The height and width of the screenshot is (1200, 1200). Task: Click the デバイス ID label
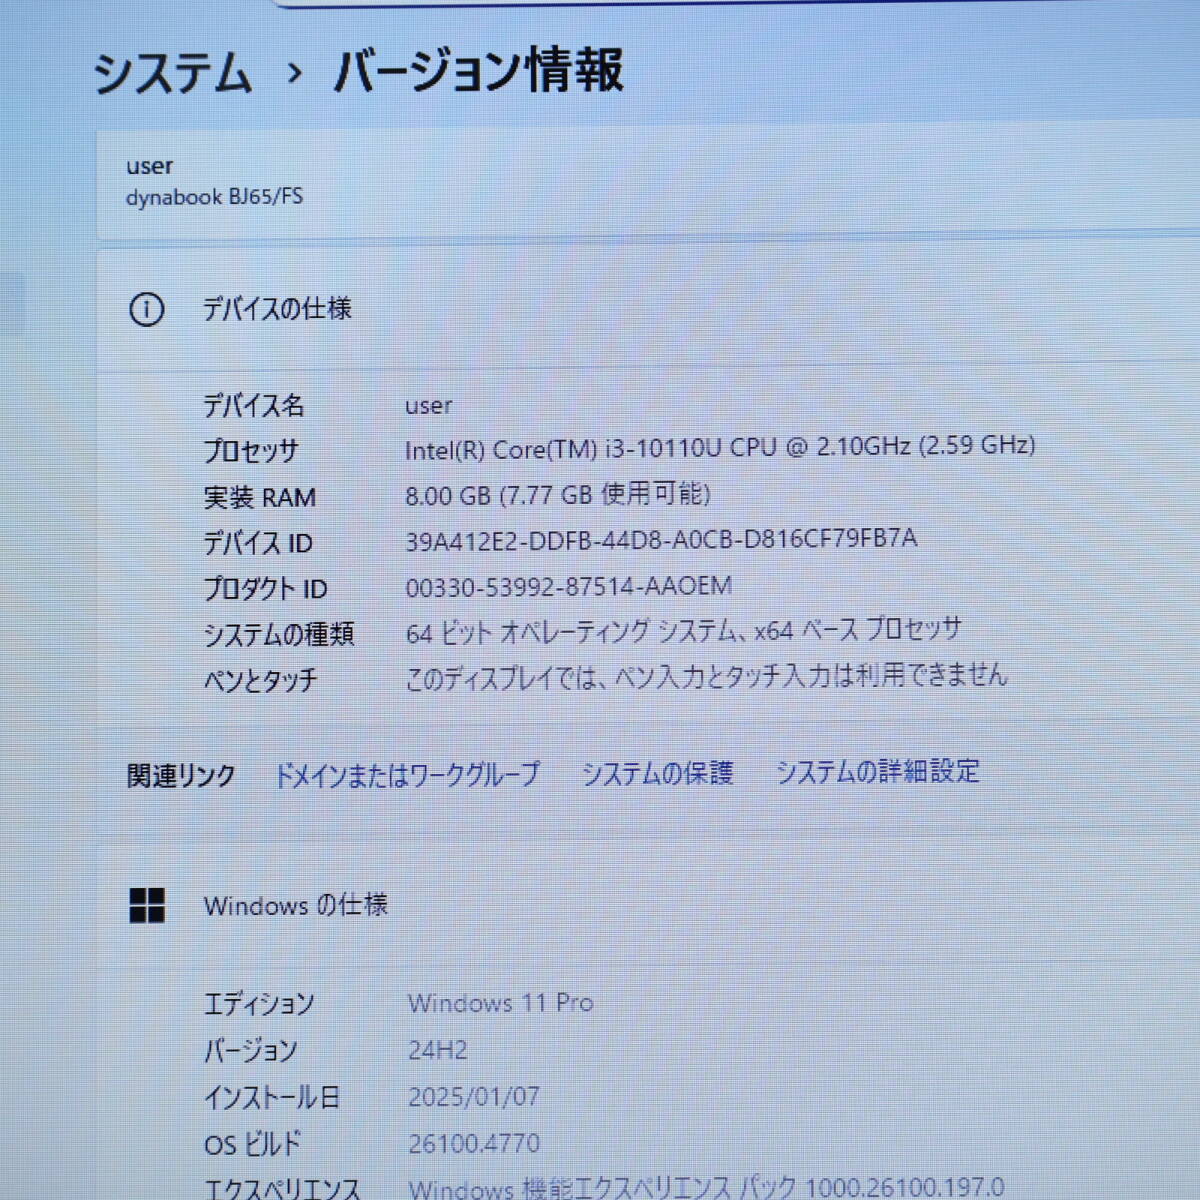pos(258,543)
